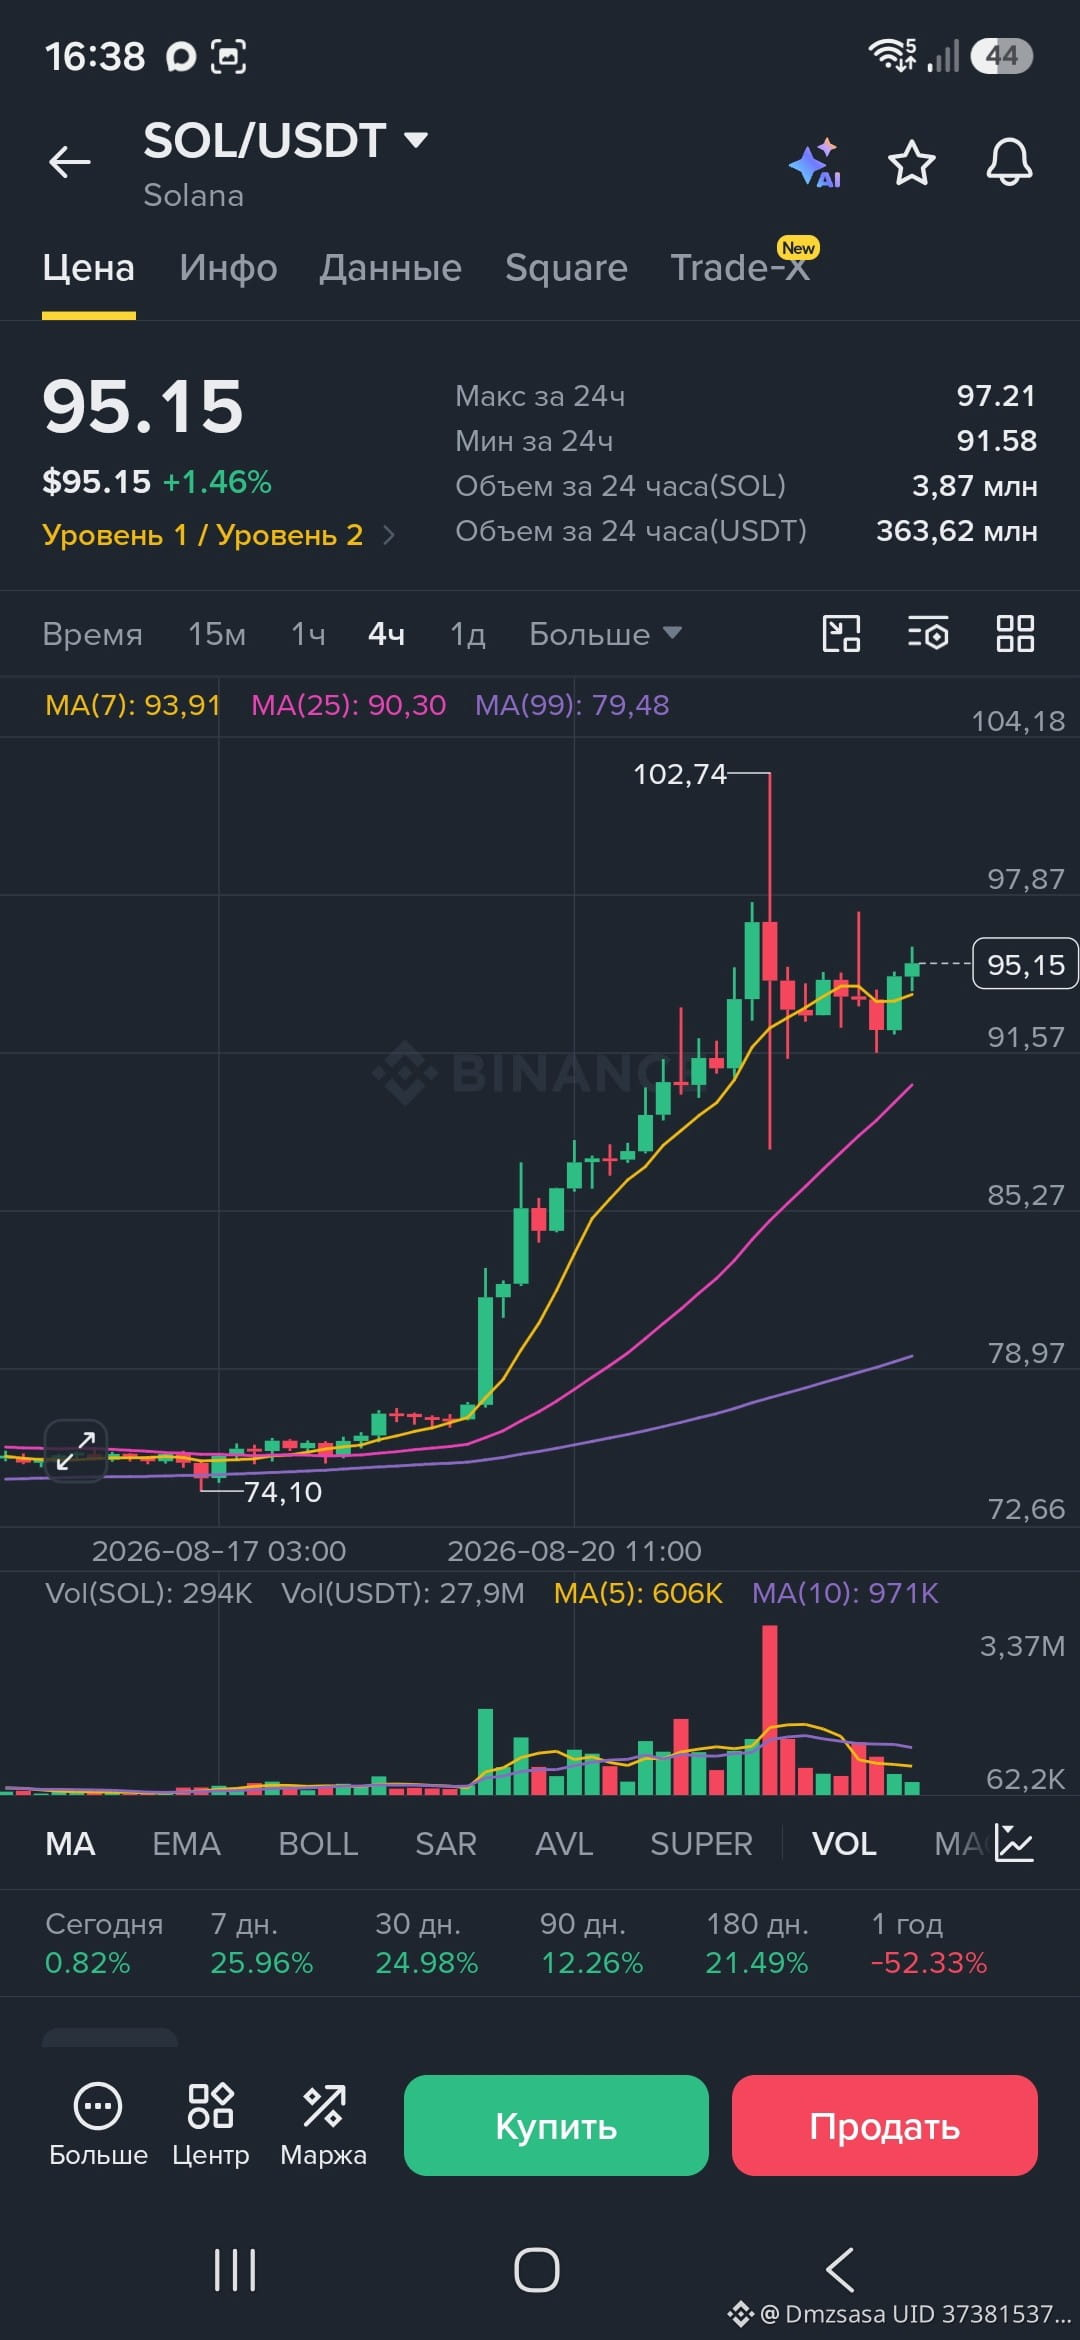Tap the 30 дн. 24.98% performance
This screenshot has height=2340, width=1080.
(x=426, y=1943)
